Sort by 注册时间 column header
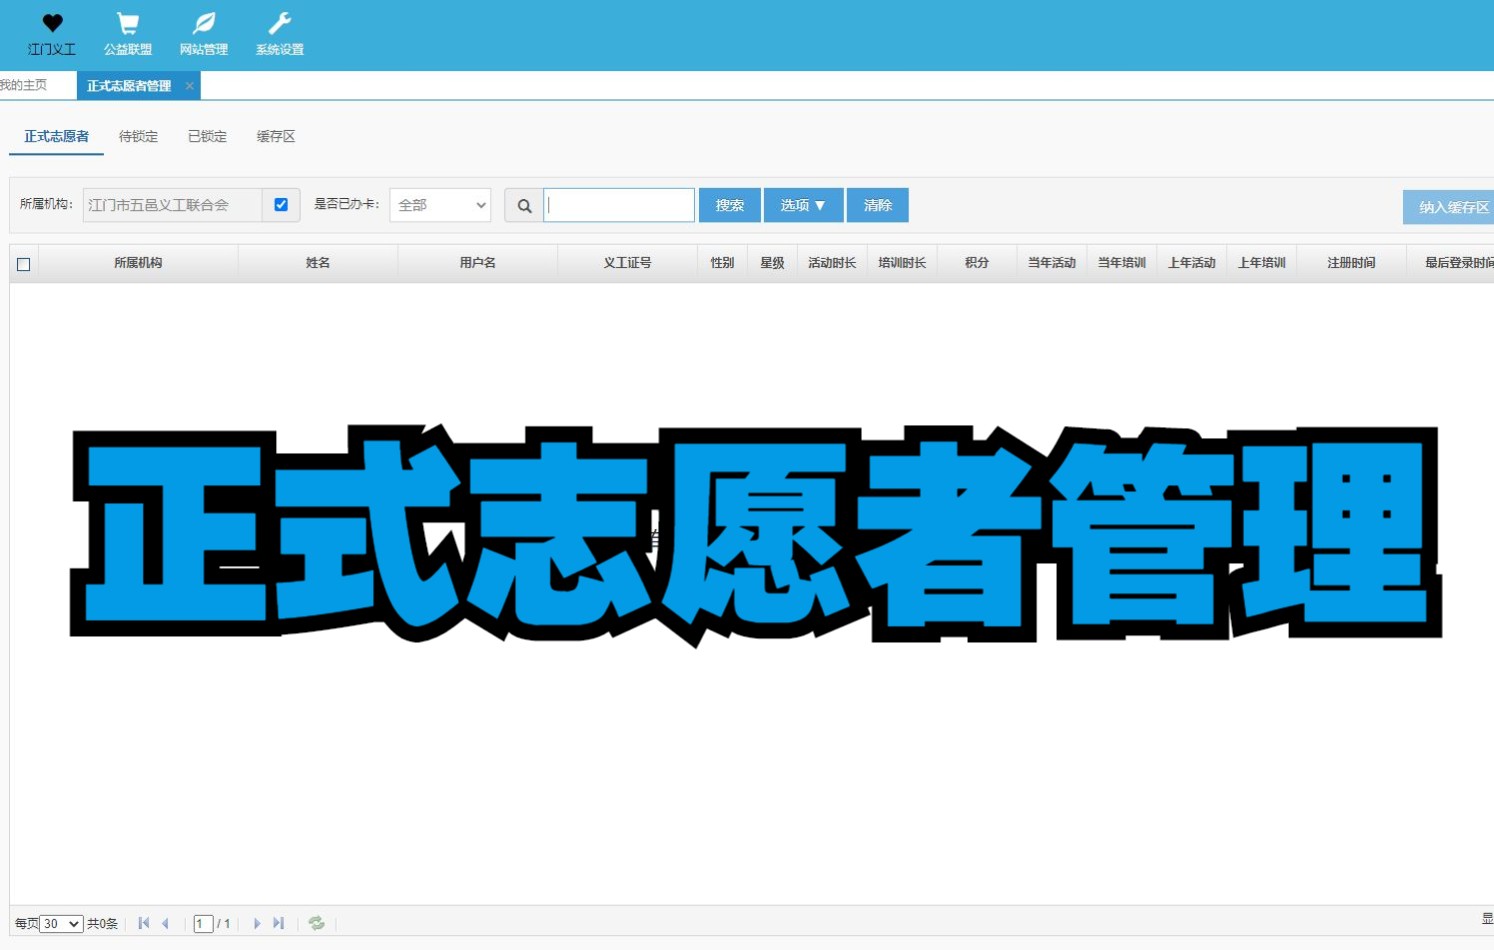This screenshot has height=950, width=1494. point(1351,263)
